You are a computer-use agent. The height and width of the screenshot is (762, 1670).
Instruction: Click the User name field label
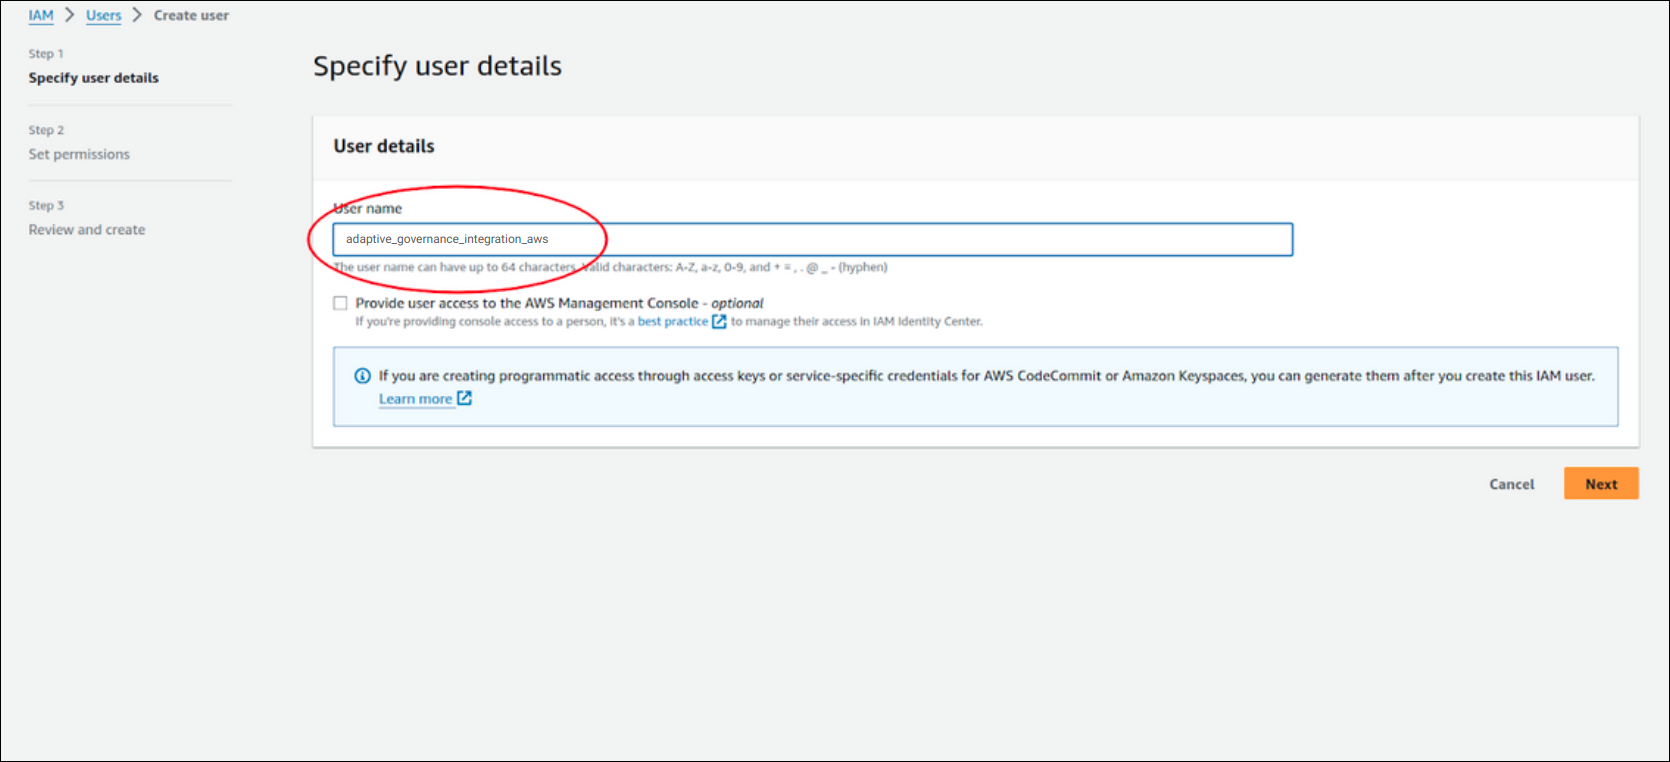368,209
